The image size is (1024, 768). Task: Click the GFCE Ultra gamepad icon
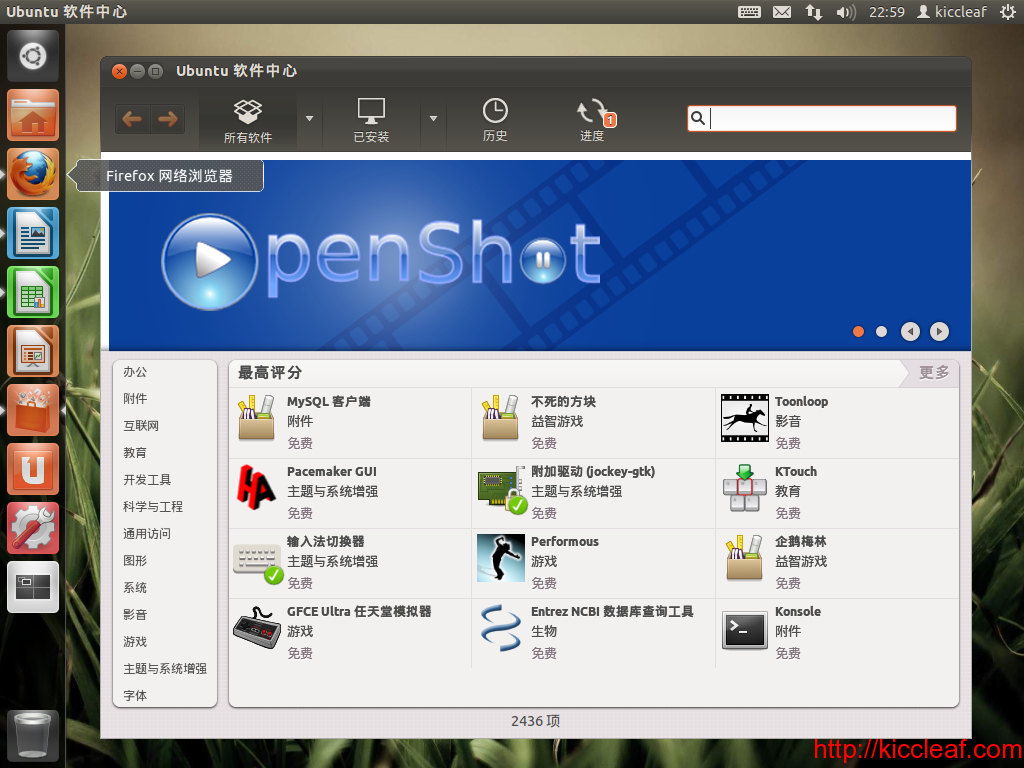click(x=257, y=628)
